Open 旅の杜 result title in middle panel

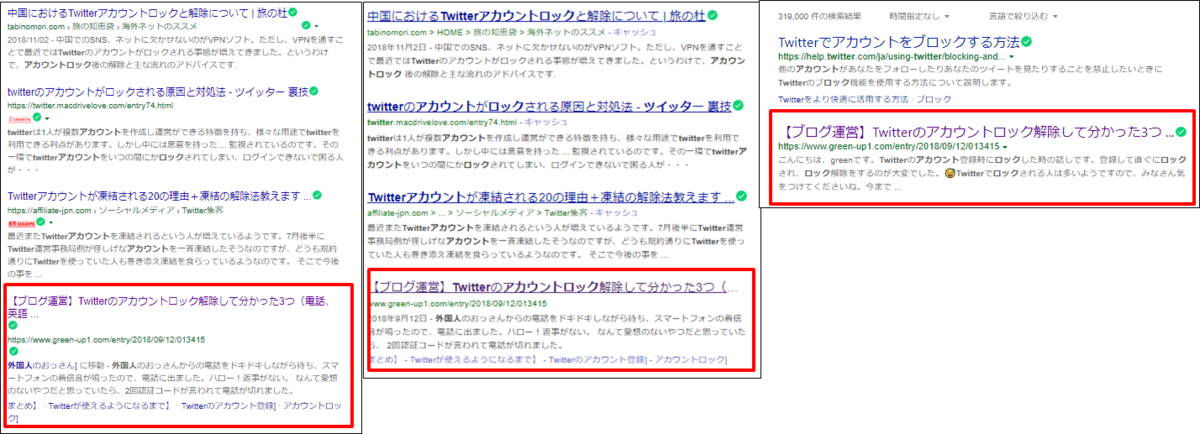point(534,18)
